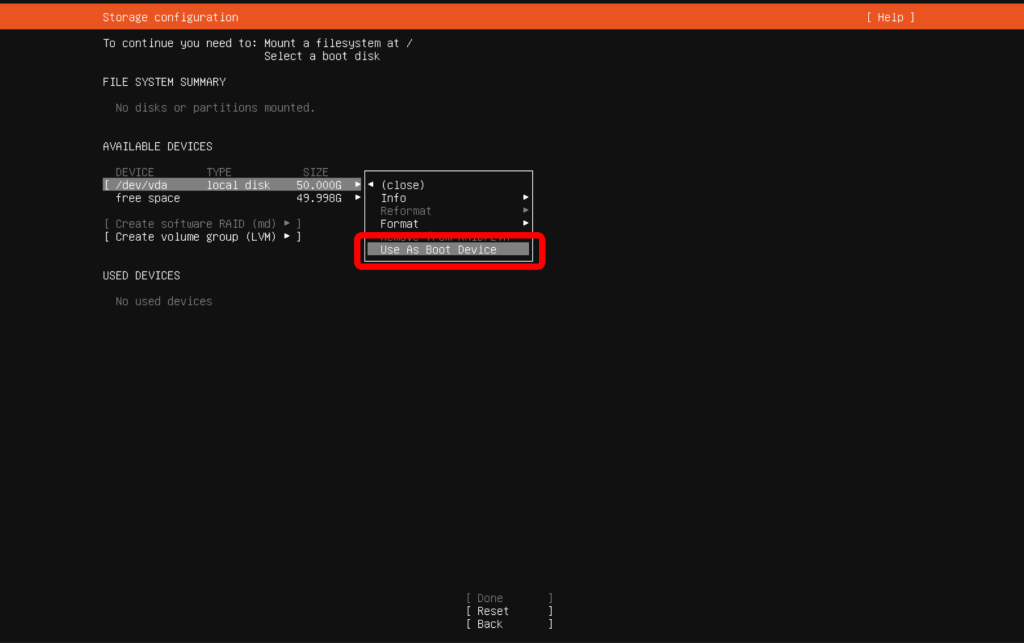Expand the free space row menu
The height and width of the screenshot is (643, 1024).
[357, 197]
